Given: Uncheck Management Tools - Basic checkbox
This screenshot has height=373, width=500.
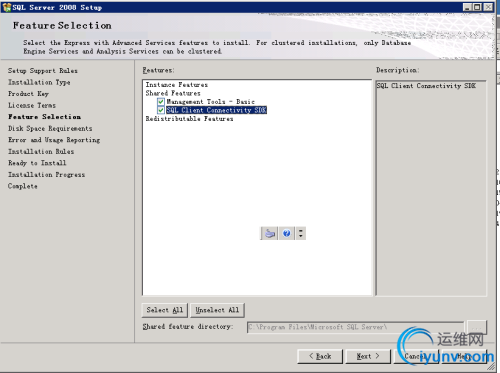Looking at the screenshot, I should pos(161,102).
